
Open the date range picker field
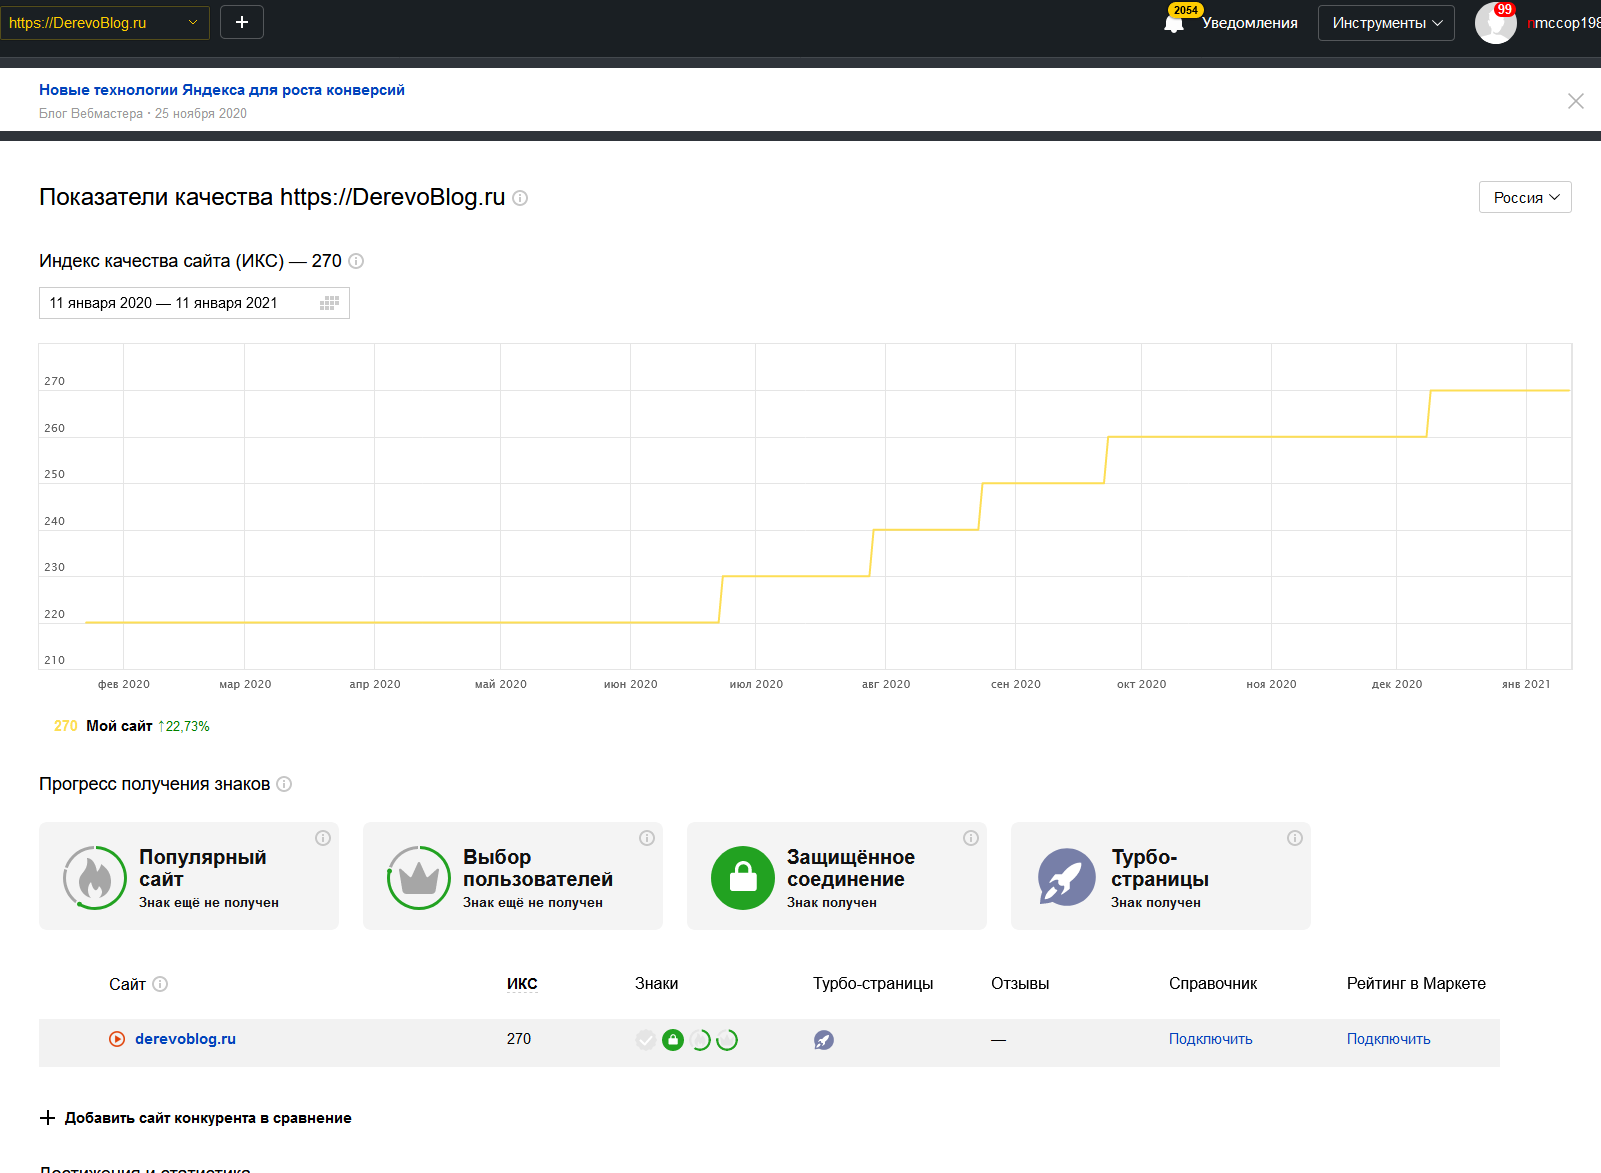point(194,303)
